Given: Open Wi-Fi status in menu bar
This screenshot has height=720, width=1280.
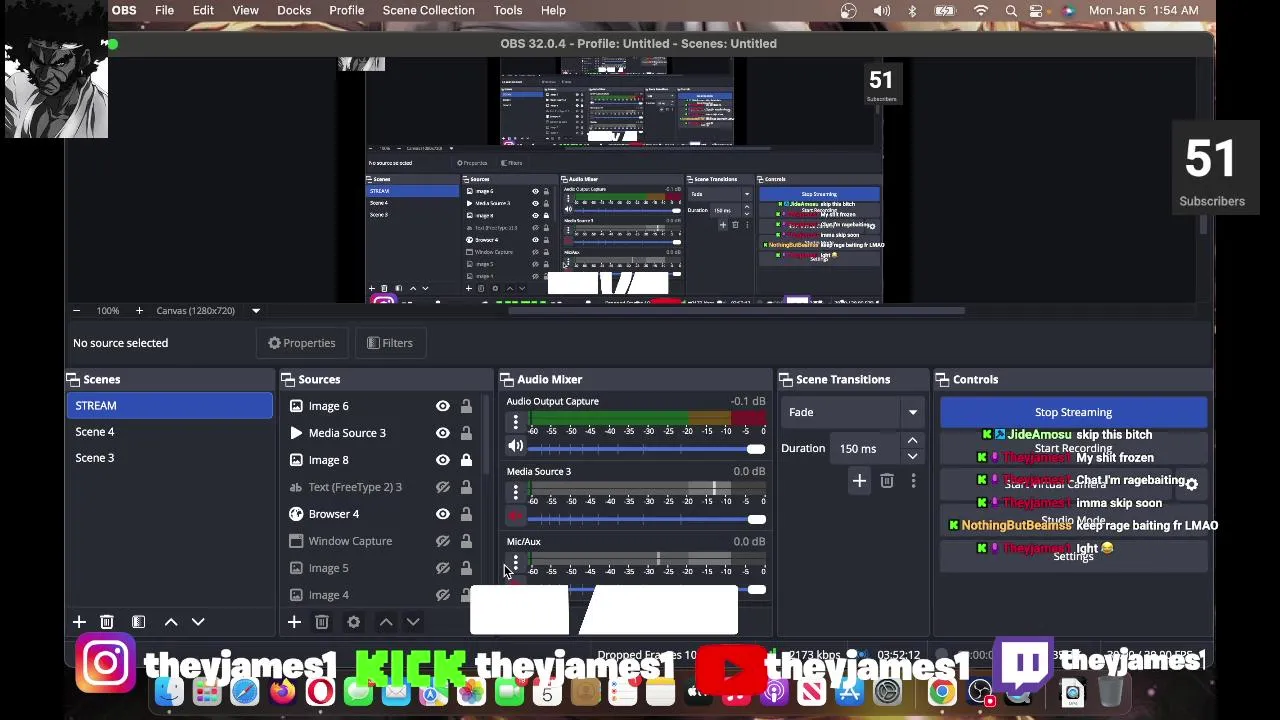Looking at the screenshot, I should pos(981,11).
